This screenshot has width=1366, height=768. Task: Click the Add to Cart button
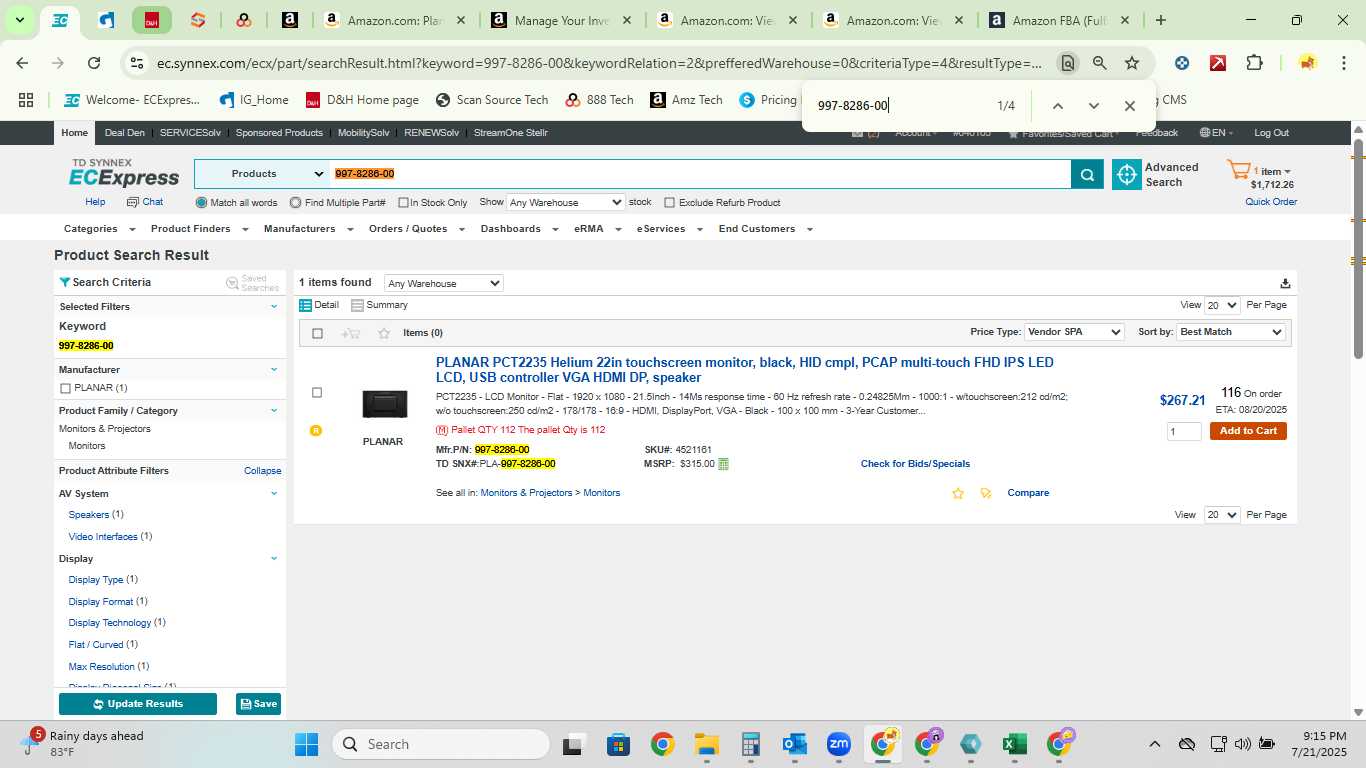pyautogui.click(x=1248, y=431)
